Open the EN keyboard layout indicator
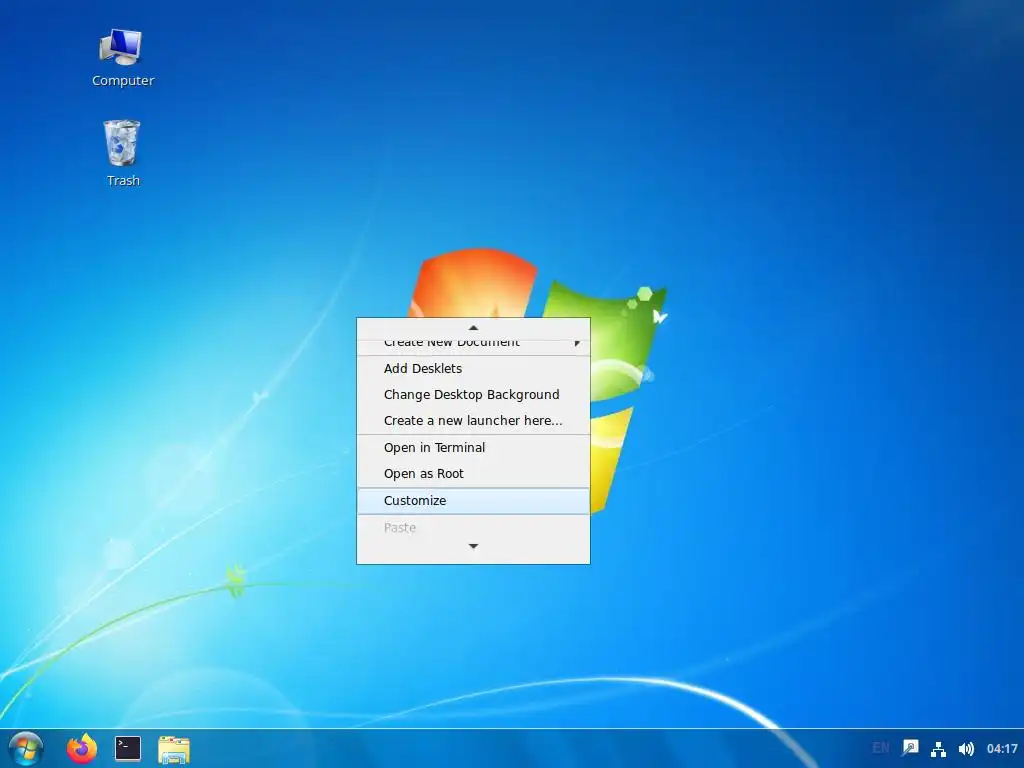 880,748
